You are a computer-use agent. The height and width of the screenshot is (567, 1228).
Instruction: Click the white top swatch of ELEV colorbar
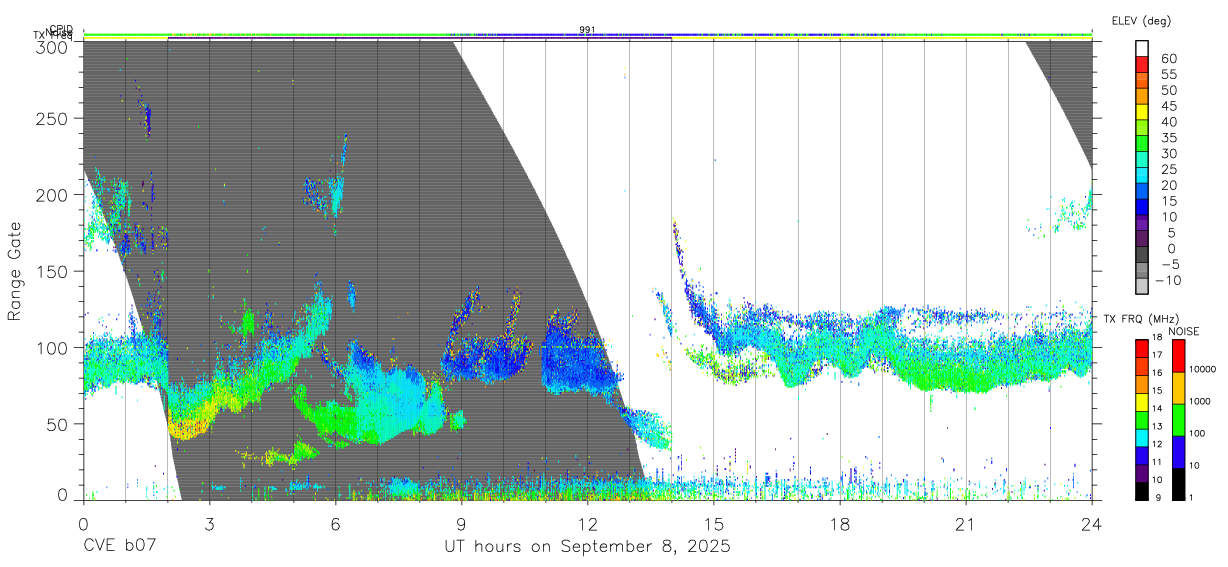[x=1143, y=47]
